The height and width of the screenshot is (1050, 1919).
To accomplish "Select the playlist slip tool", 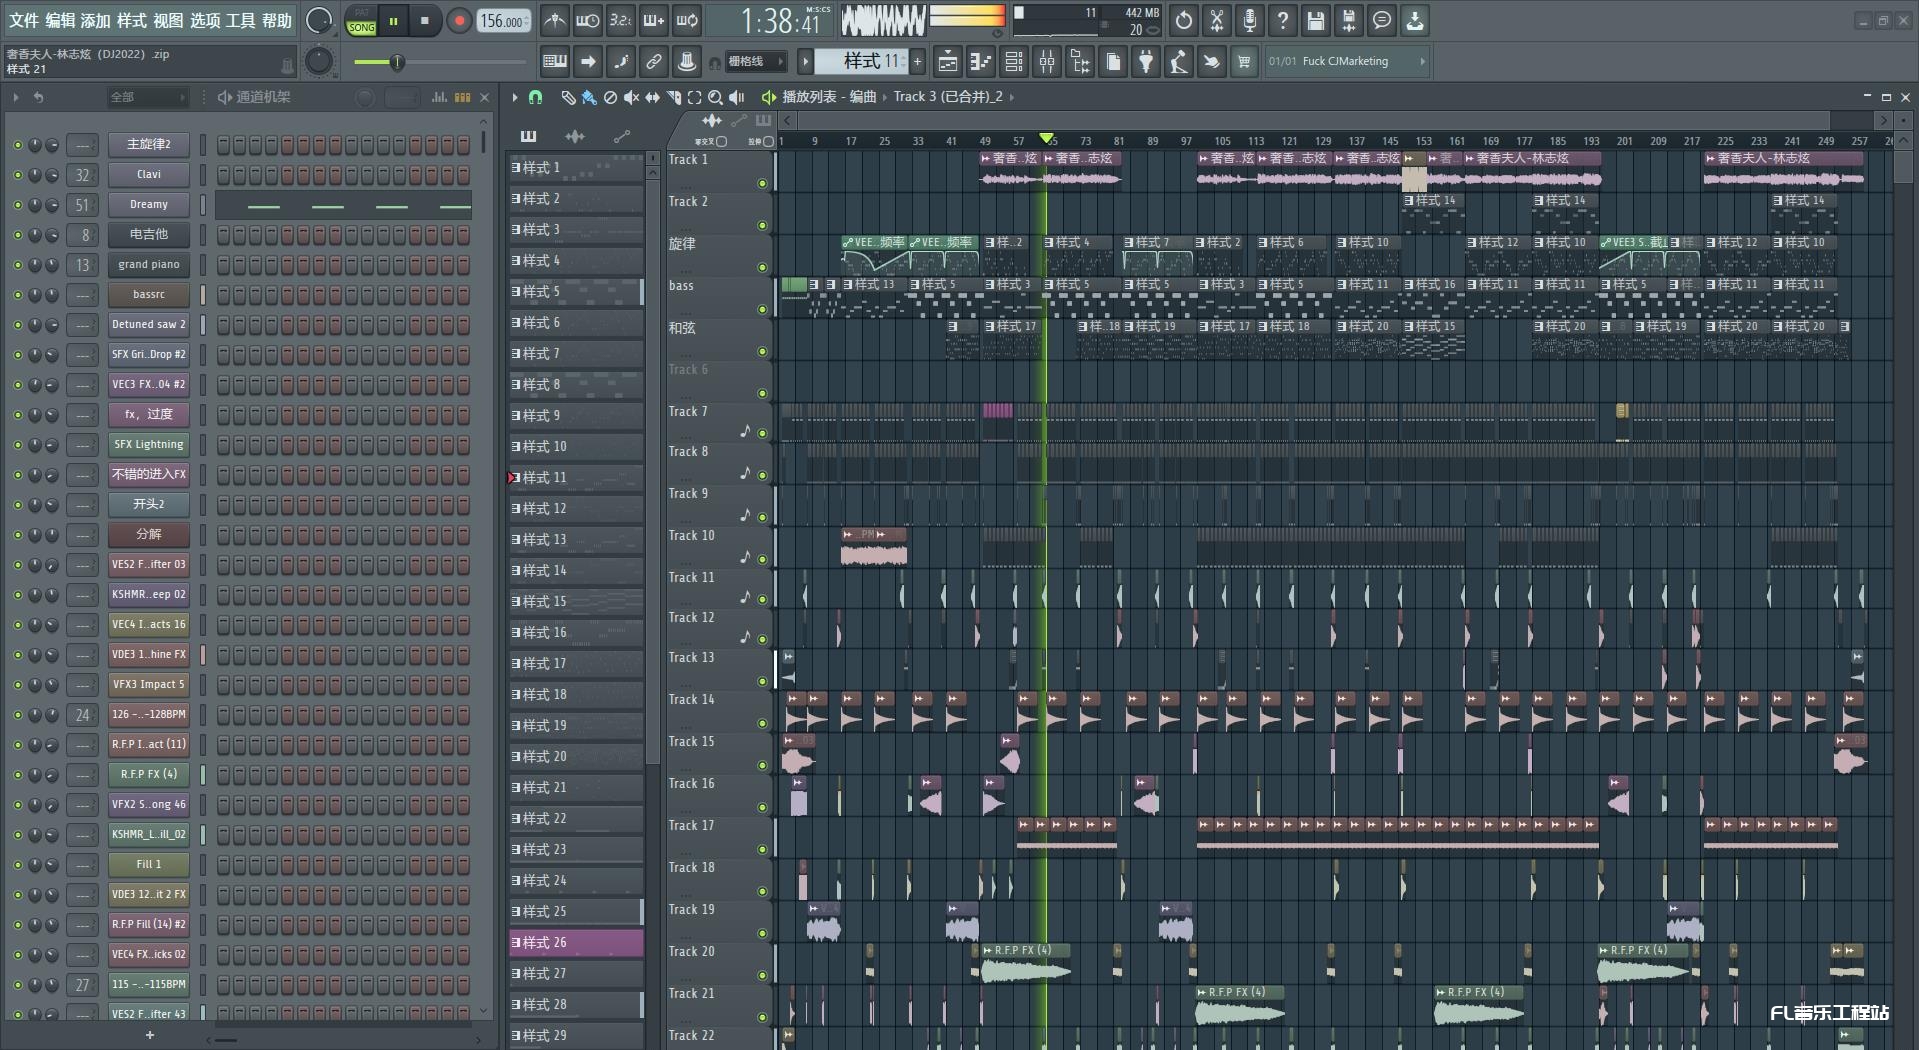I will pyautogui.click(x=652, y=97).
